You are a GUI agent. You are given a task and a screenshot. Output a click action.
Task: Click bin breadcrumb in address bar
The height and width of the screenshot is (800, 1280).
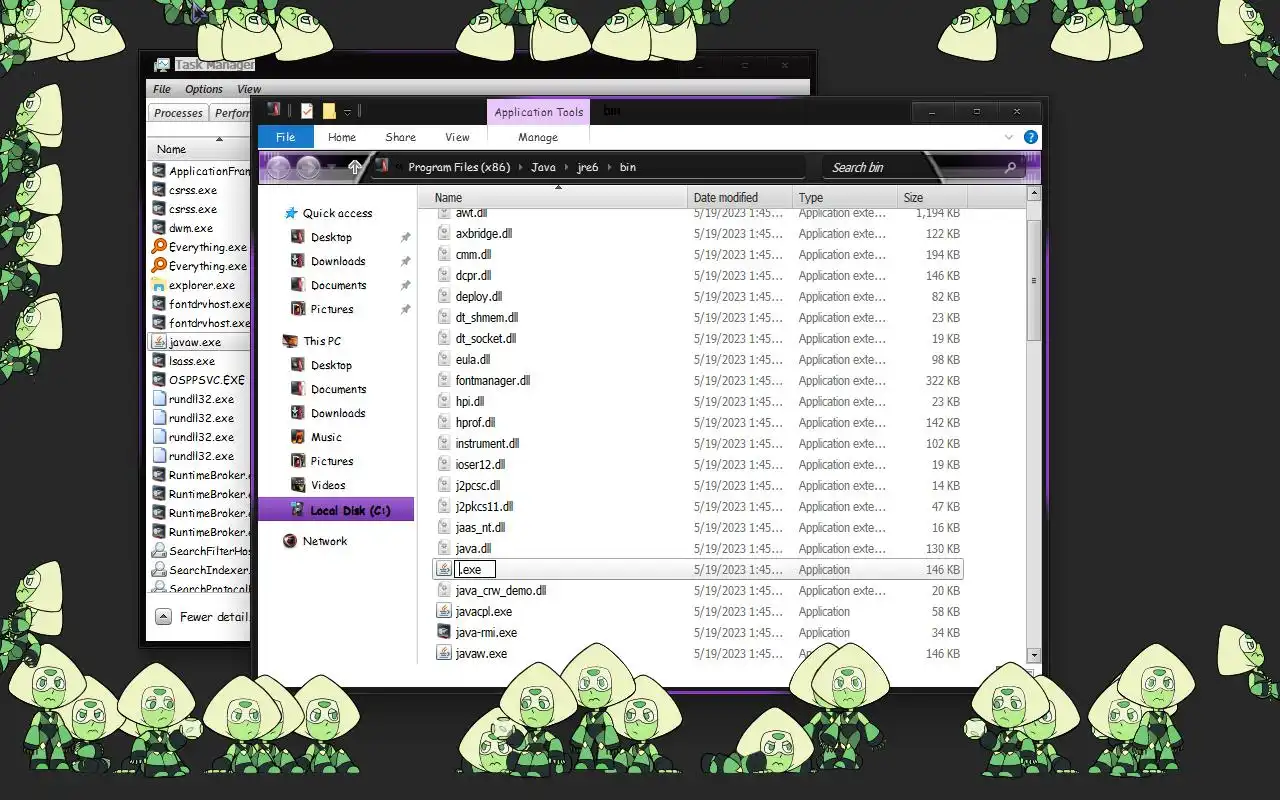(x=627, y=167)
